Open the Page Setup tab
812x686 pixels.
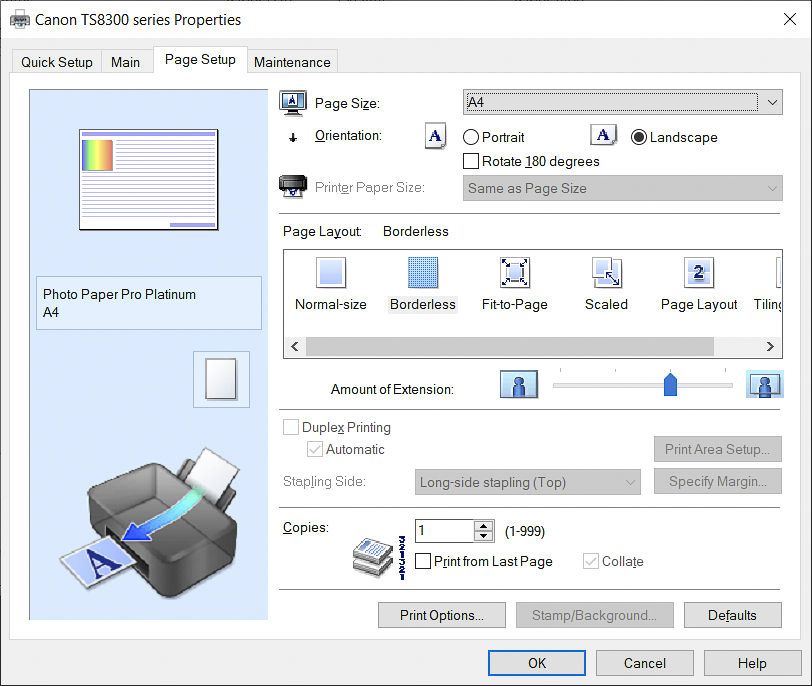tap(200, 60)
